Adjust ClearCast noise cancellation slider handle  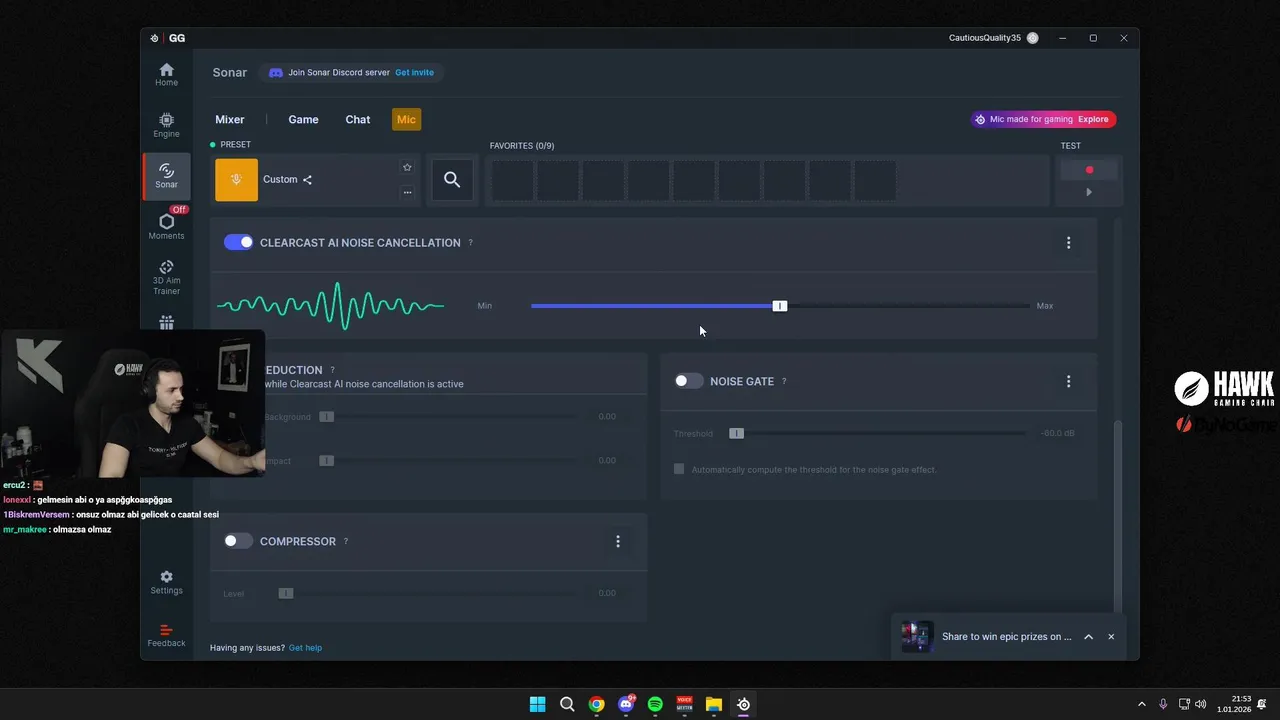coord(780,306)
